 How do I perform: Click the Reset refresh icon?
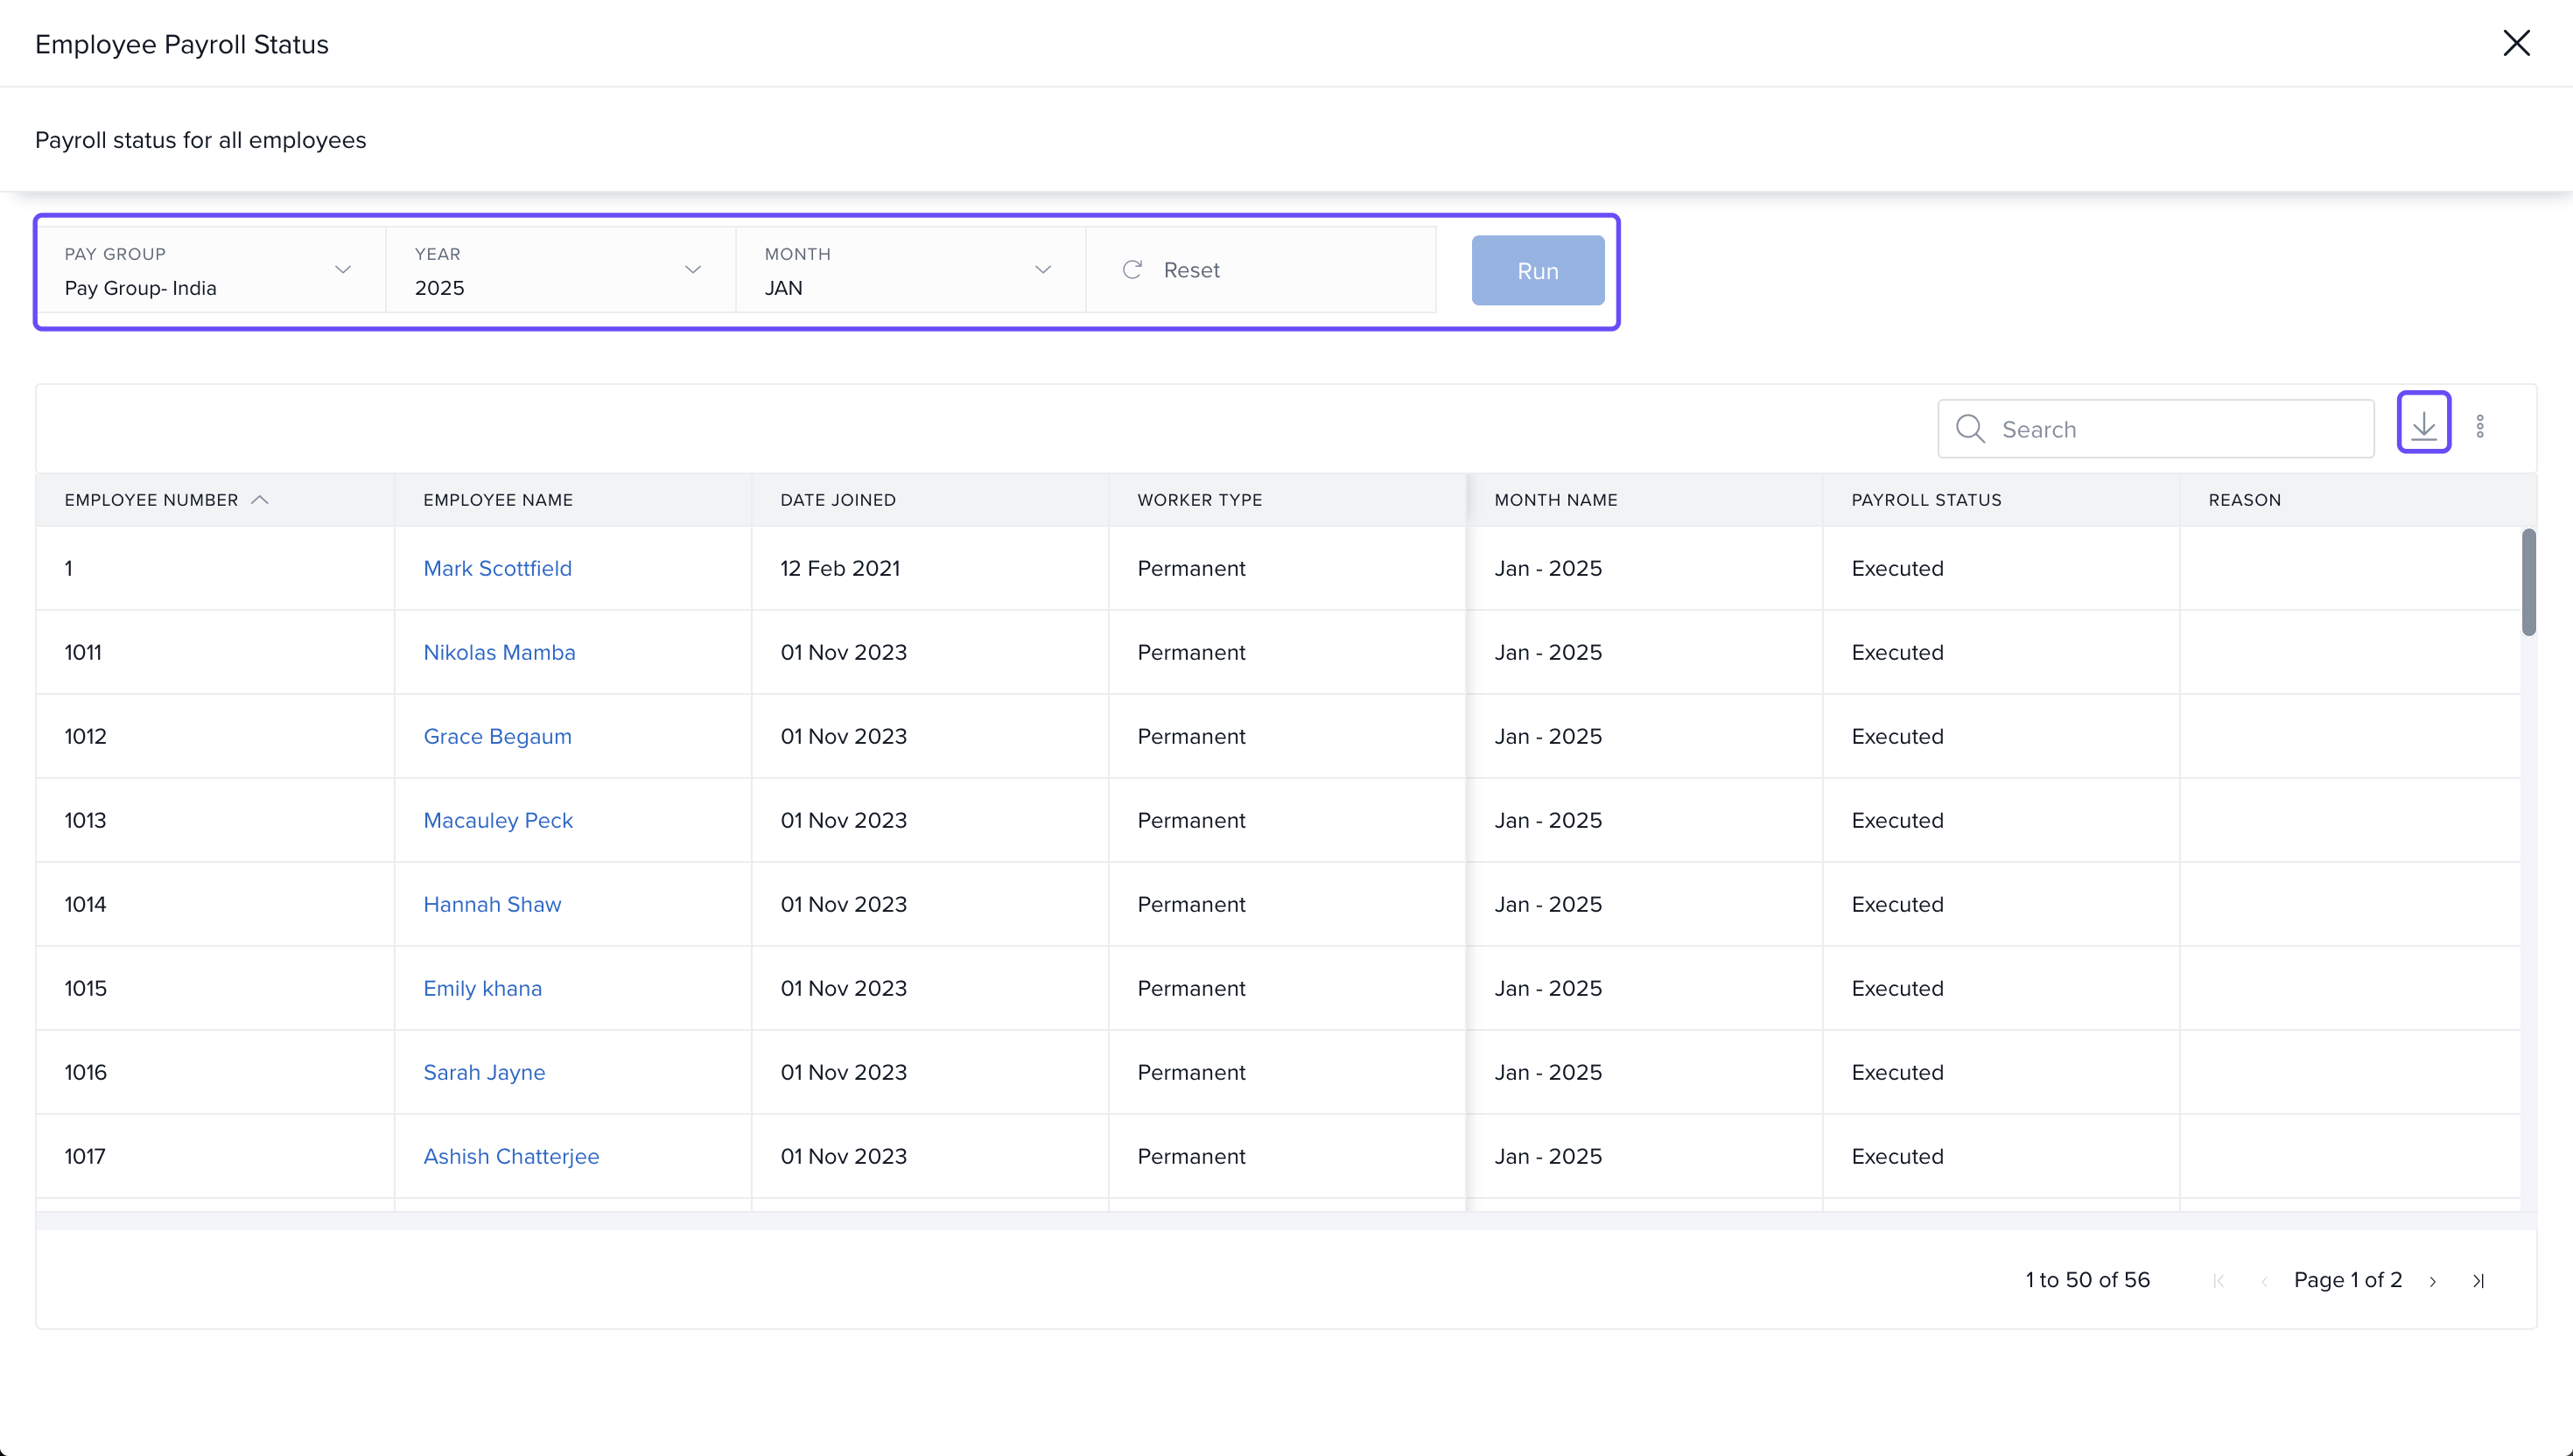coord(1132,270)
